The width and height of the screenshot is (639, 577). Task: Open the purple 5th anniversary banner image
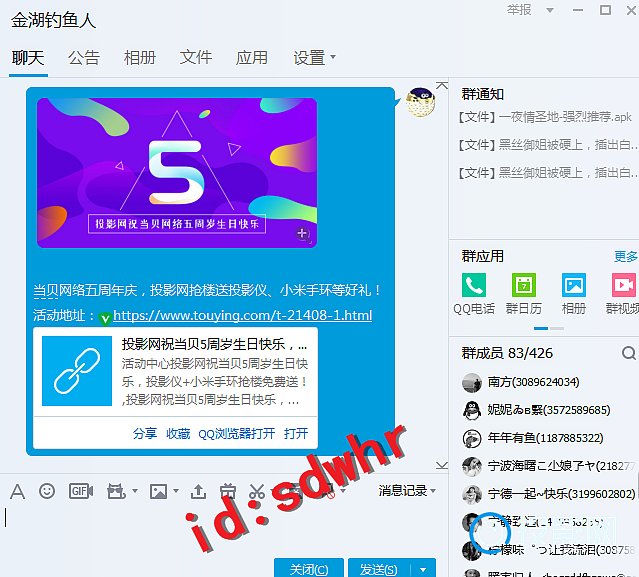click(x=177, y=173)
